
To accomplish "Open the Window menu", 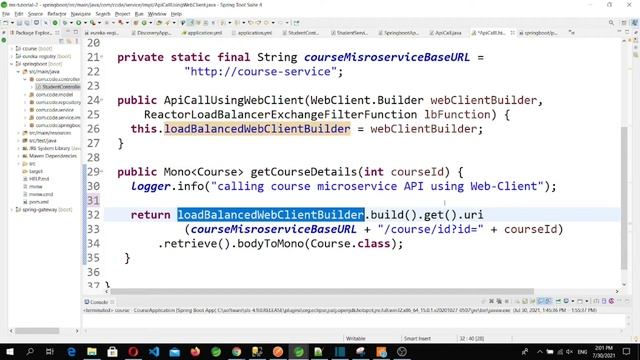I will pyautogui.click(x=157, y=14).
